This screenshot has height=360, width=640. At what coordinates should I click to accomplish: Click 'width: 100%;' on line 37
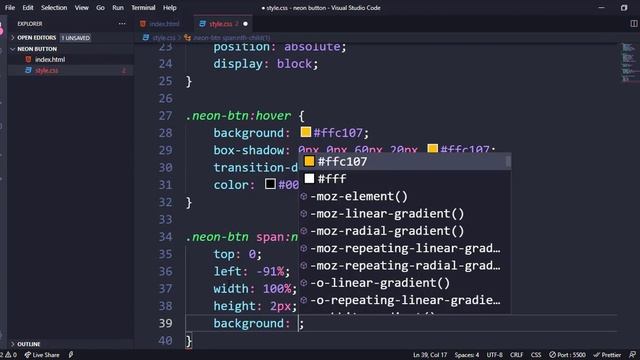(255, 289)
